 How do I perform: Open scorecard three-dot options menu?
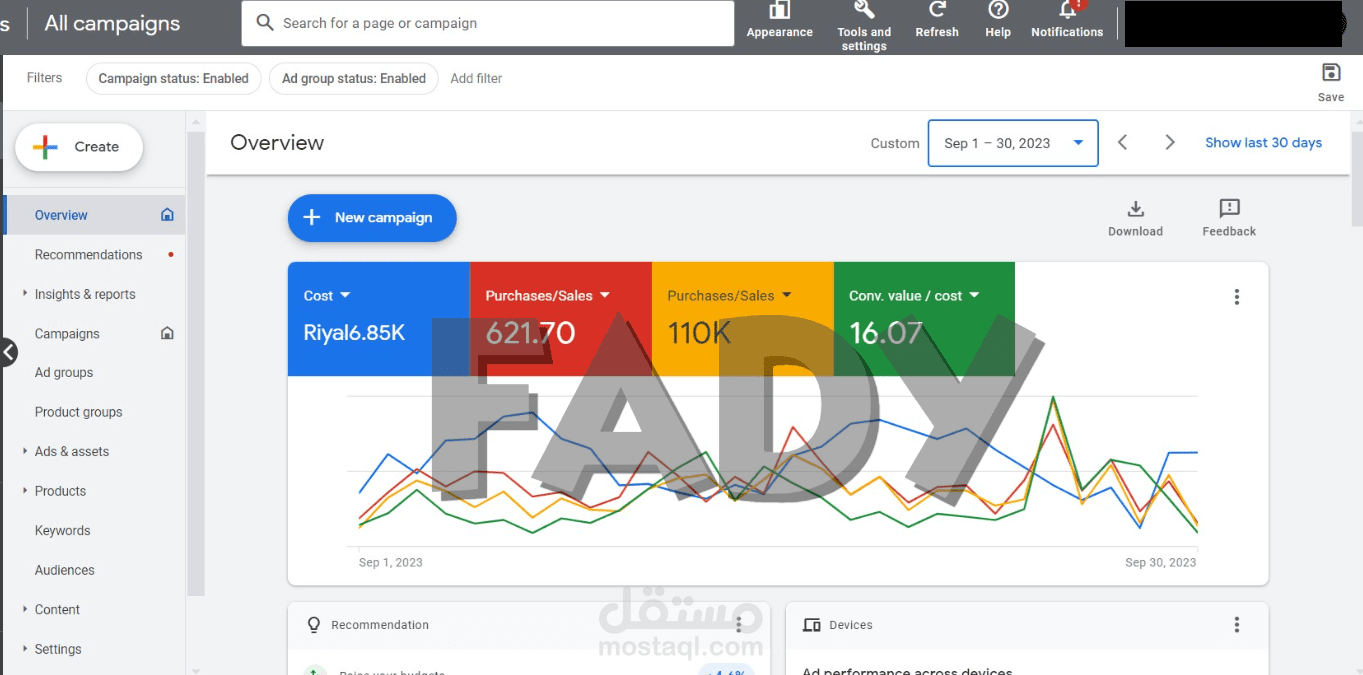click(x=1237, y=297)
